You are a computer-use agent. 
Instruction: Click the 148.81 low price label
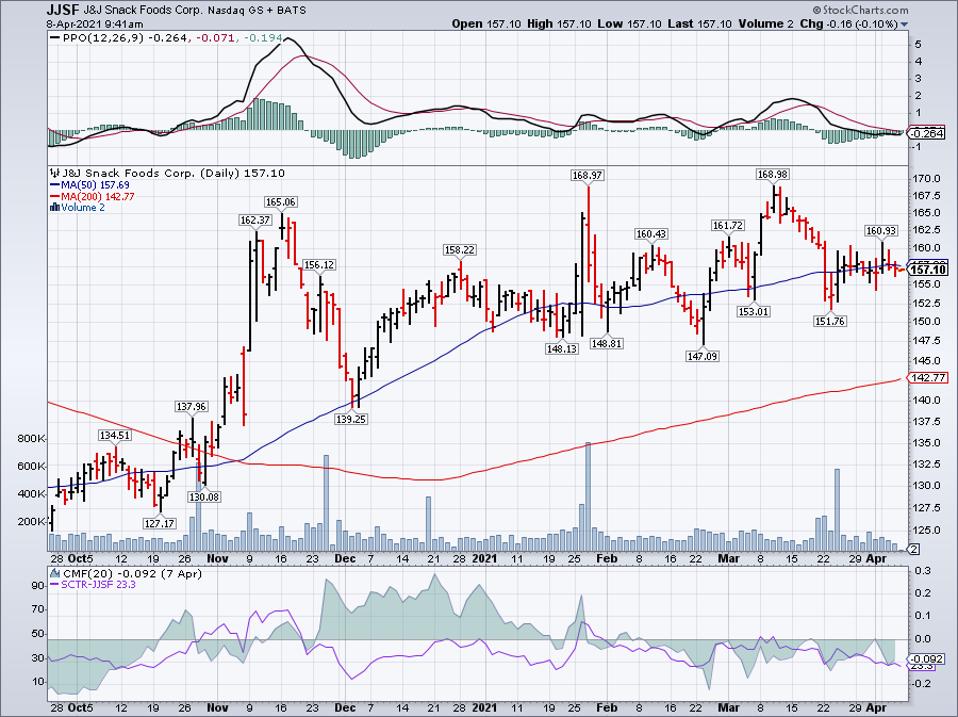(x=607, y=344)
